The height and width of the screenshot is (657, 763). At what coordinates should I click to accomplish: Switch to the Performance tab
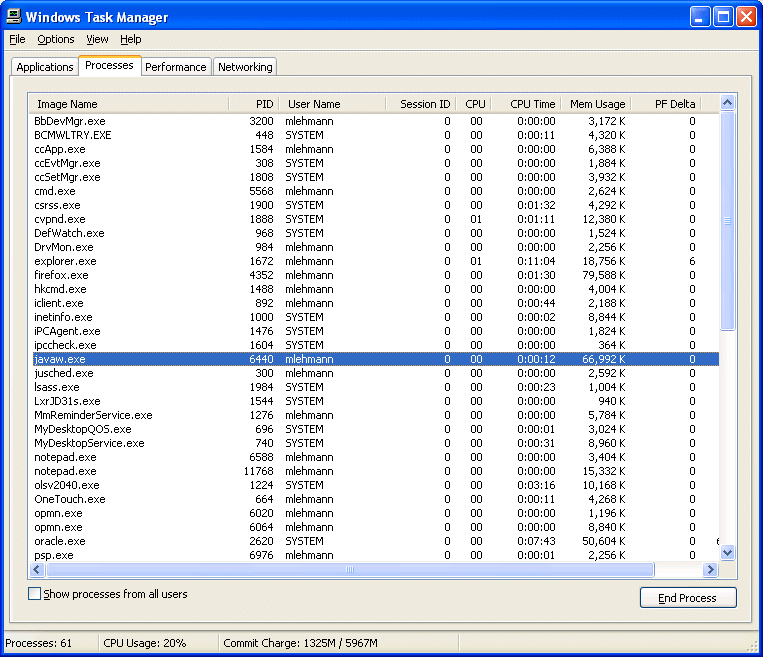click(176, 67)
